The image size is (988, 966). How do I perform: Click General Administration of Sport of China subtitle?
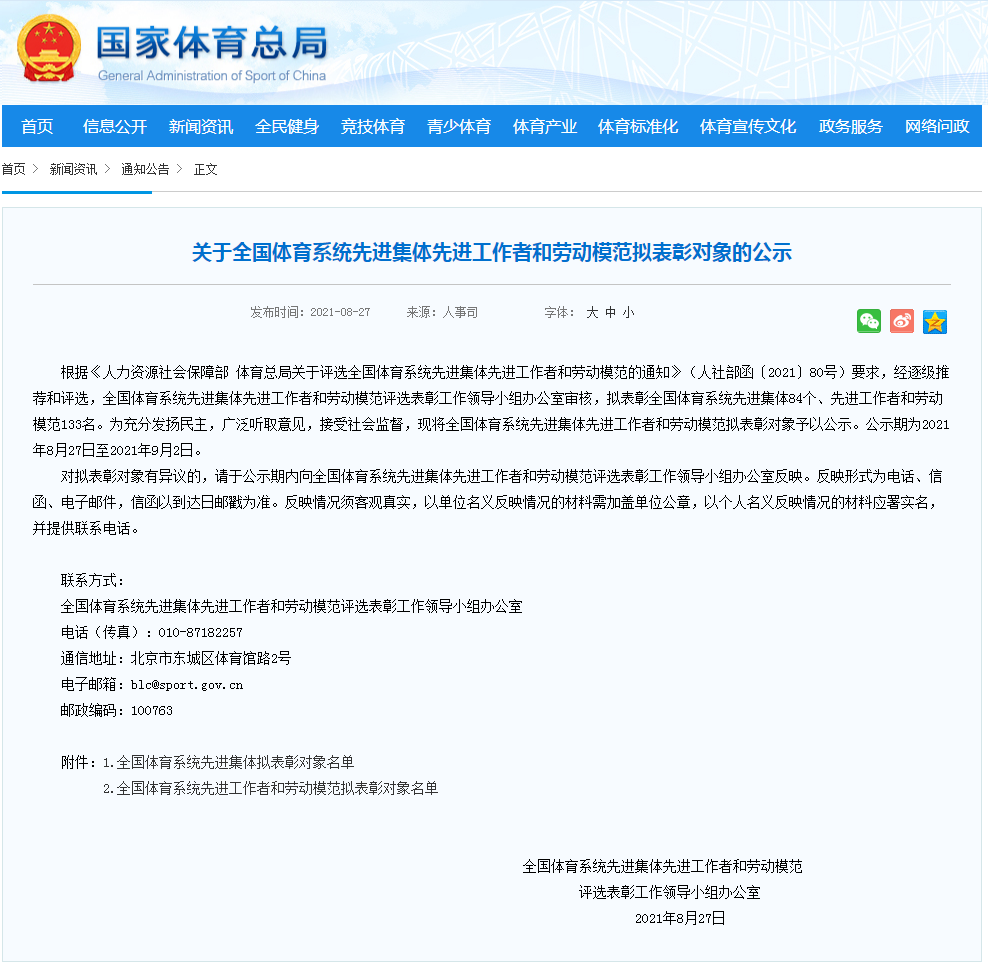[212, 76]
